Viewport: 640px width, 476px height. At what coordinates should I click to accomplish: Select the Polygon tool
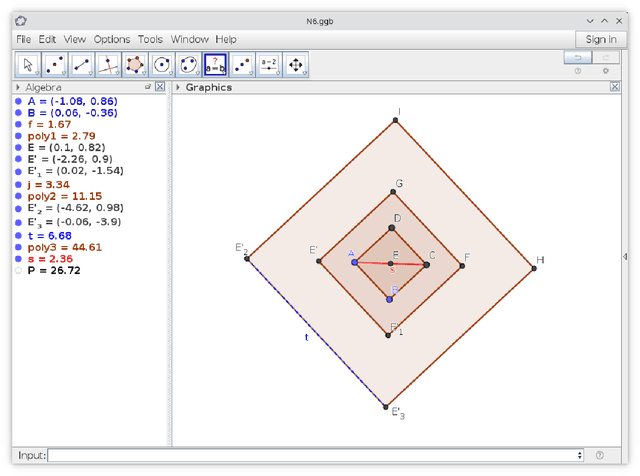[x=136, y=65]
